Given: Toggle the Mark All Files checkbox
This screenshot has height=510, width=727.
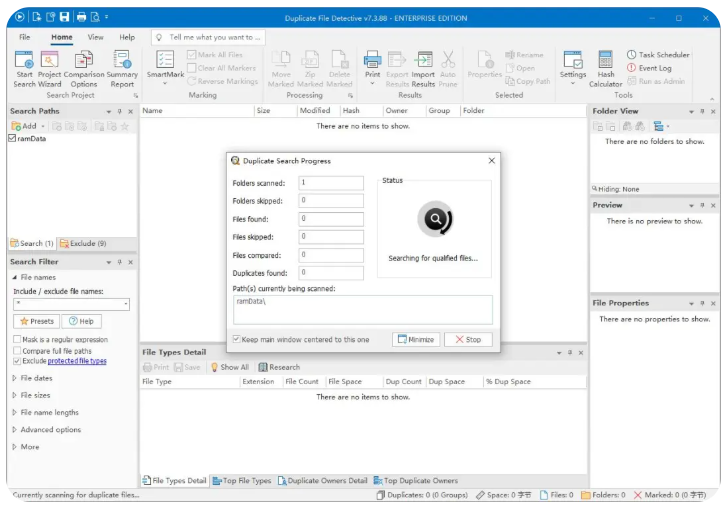Looking at the screenshot, I should tap(191, 55).
